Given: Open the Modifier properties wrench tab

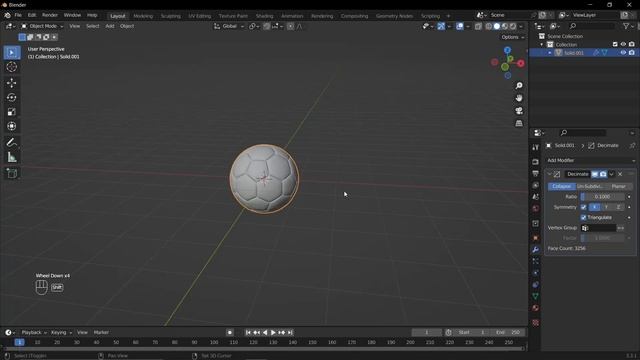Looking at the screenshot, I should point(536,249).
